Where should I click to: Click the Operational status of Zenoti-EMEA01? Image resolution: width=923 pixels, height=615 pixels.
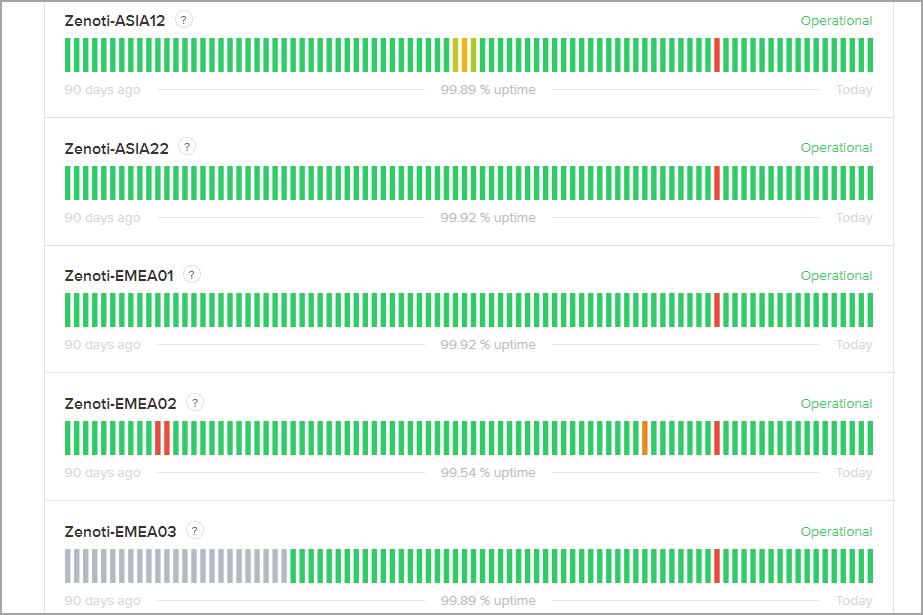click(x=836, y=275)
